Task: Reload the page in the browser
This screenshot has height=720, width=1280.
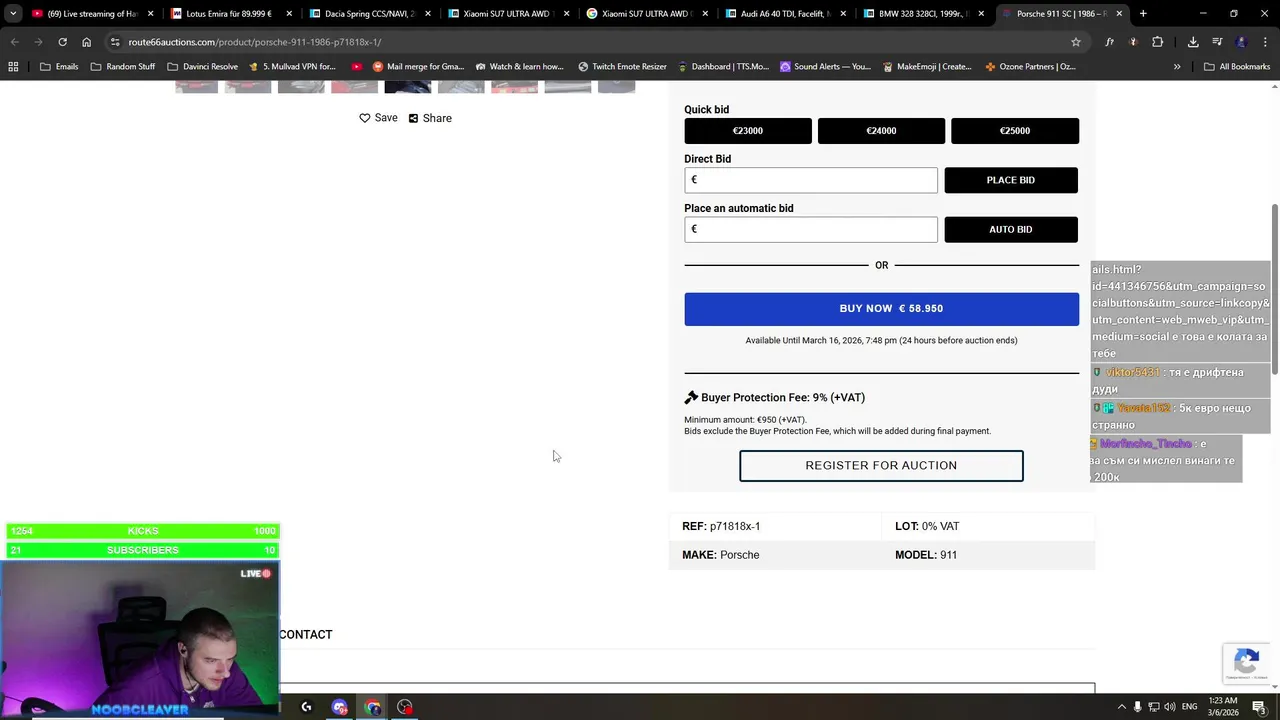Action: point(62,42)
